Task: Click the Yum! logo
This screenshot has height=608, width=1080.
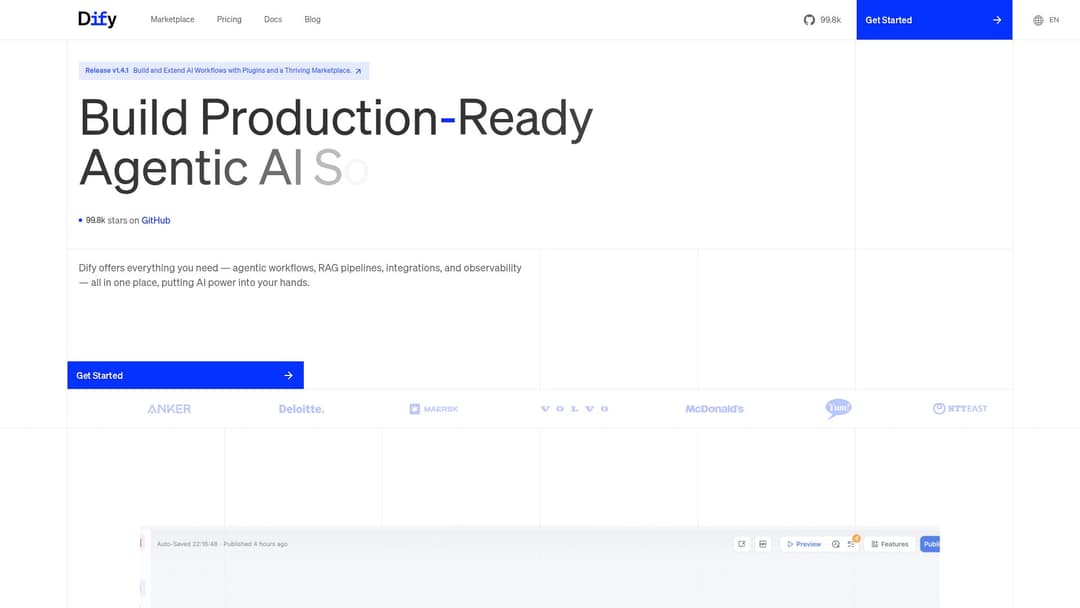Action: (x=838, y=408)
